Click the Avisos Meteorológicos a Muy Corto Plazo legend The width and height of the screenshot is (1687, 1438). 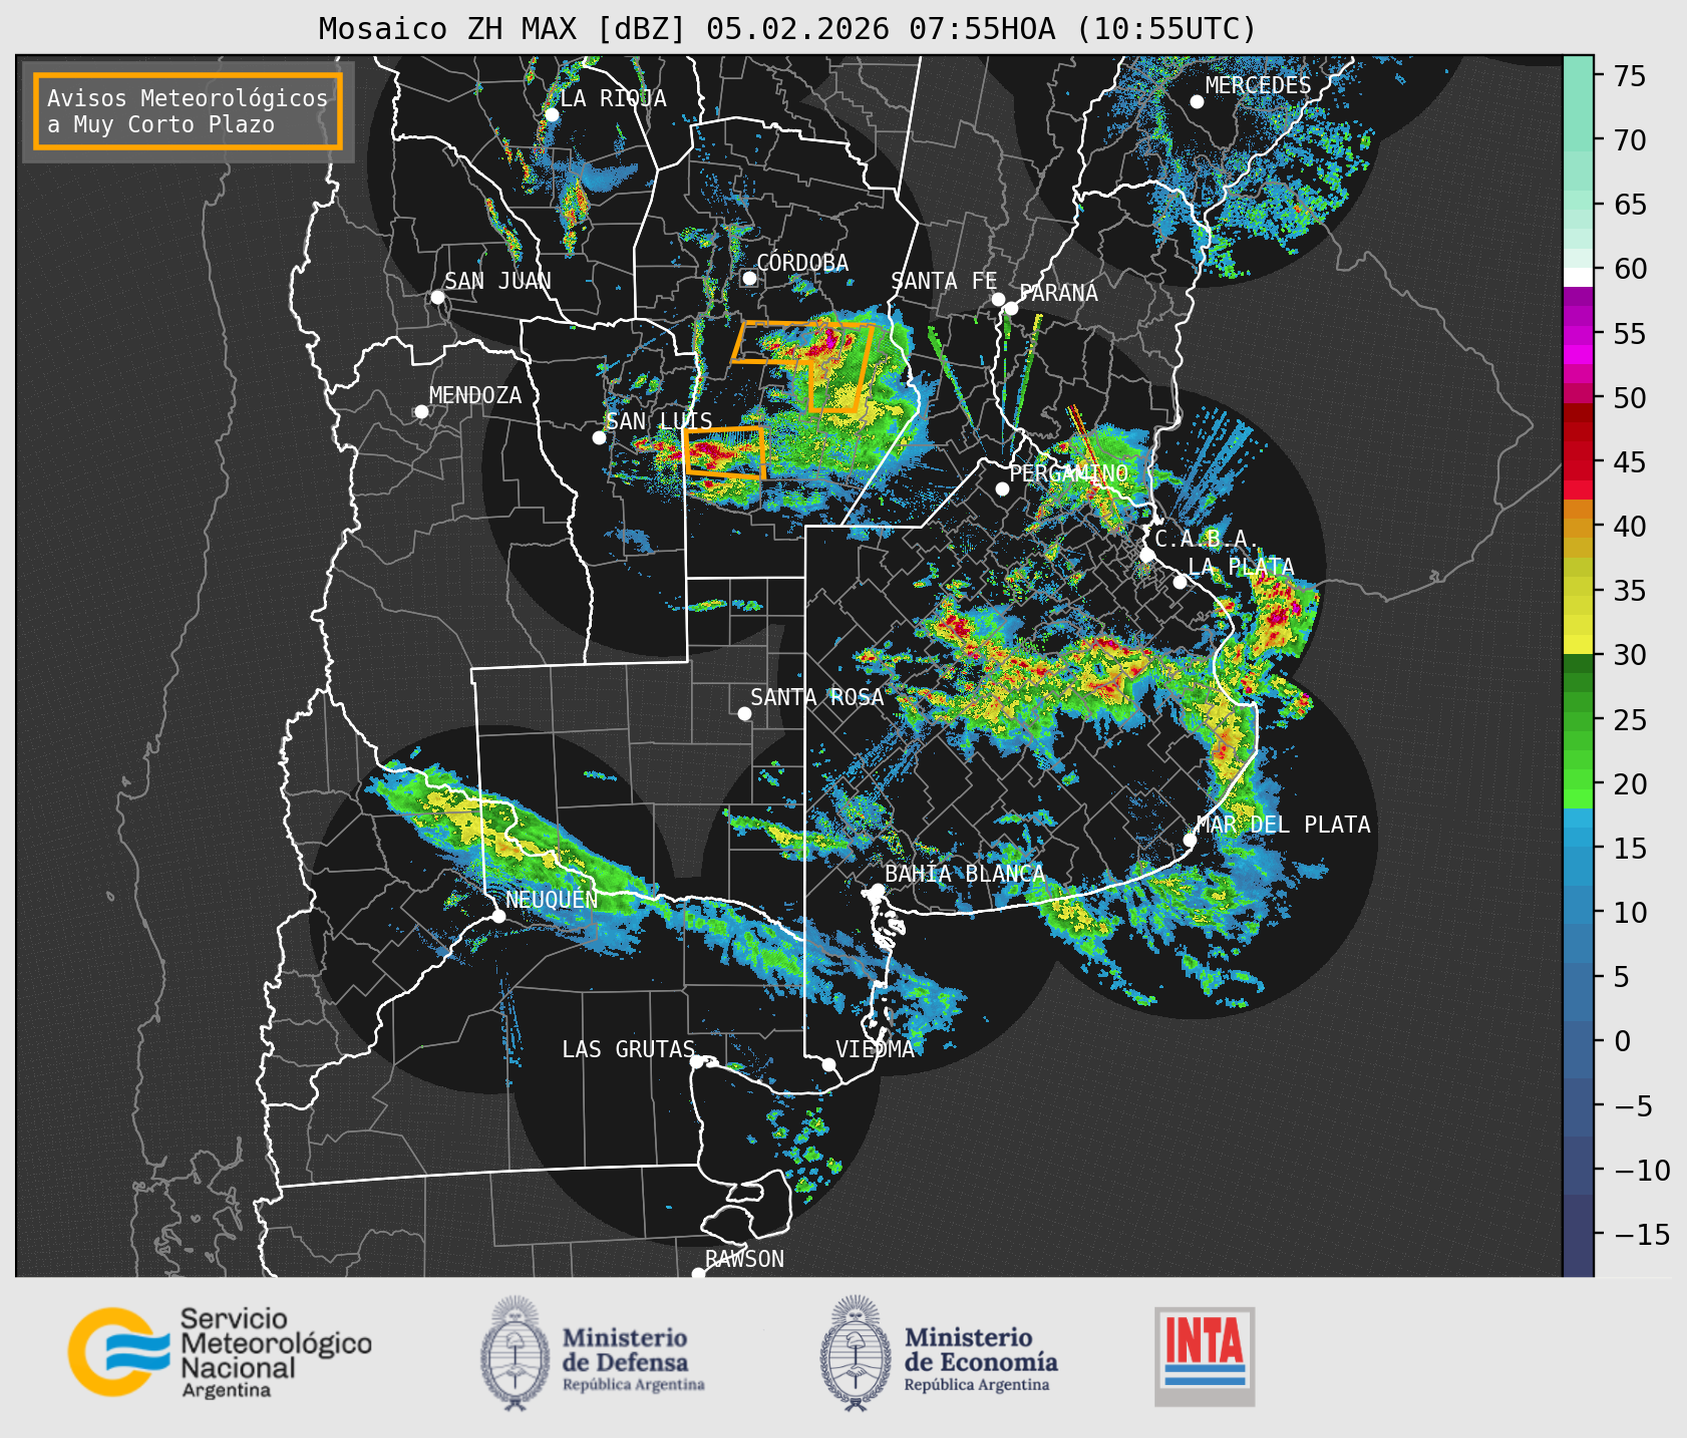pos(188,111)
